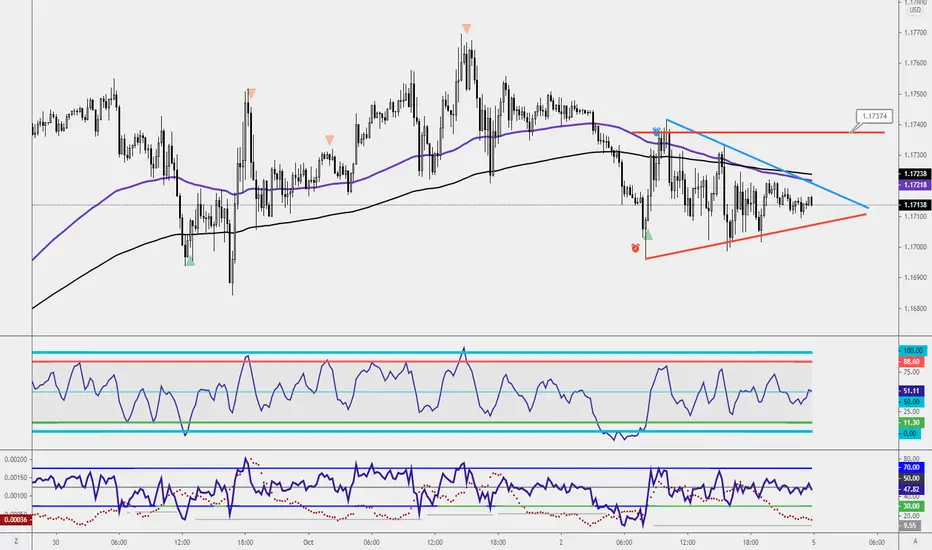The image size is (932, 550).
Task: Click the green 30.00 level label
Action: point(911,506)
